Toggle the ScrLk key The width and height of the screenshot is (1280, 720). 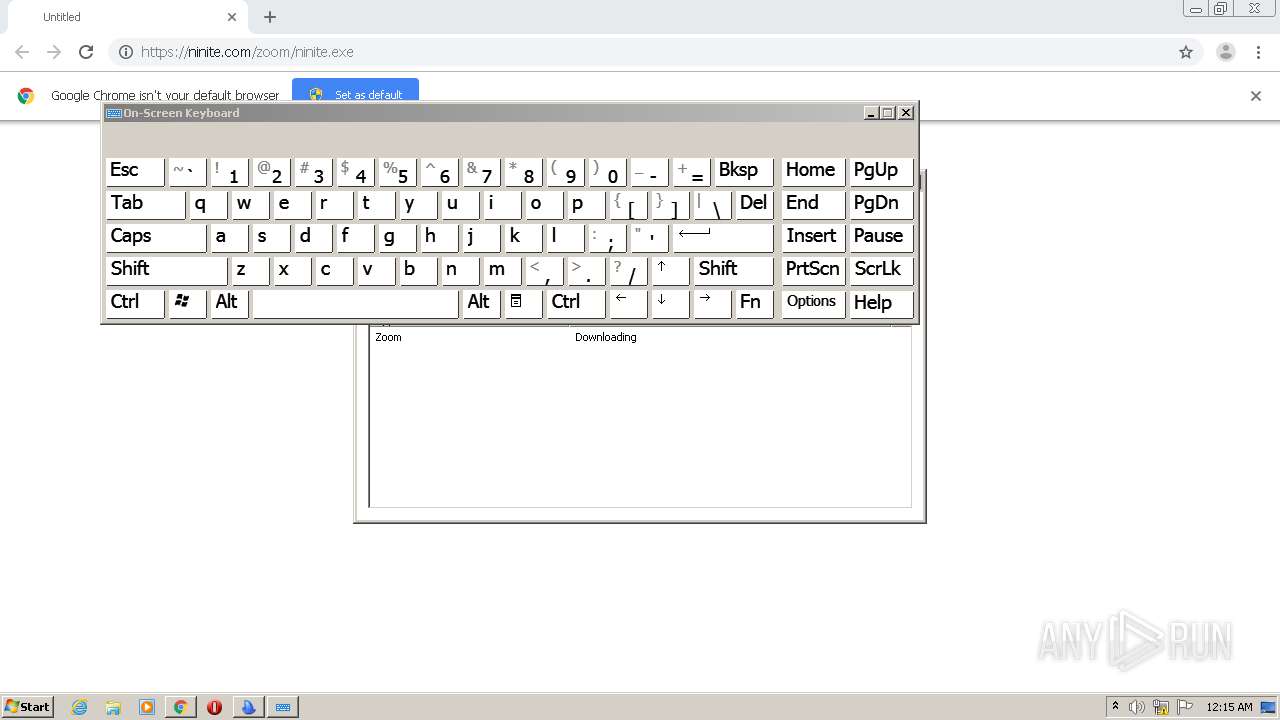tap(881, 270)
